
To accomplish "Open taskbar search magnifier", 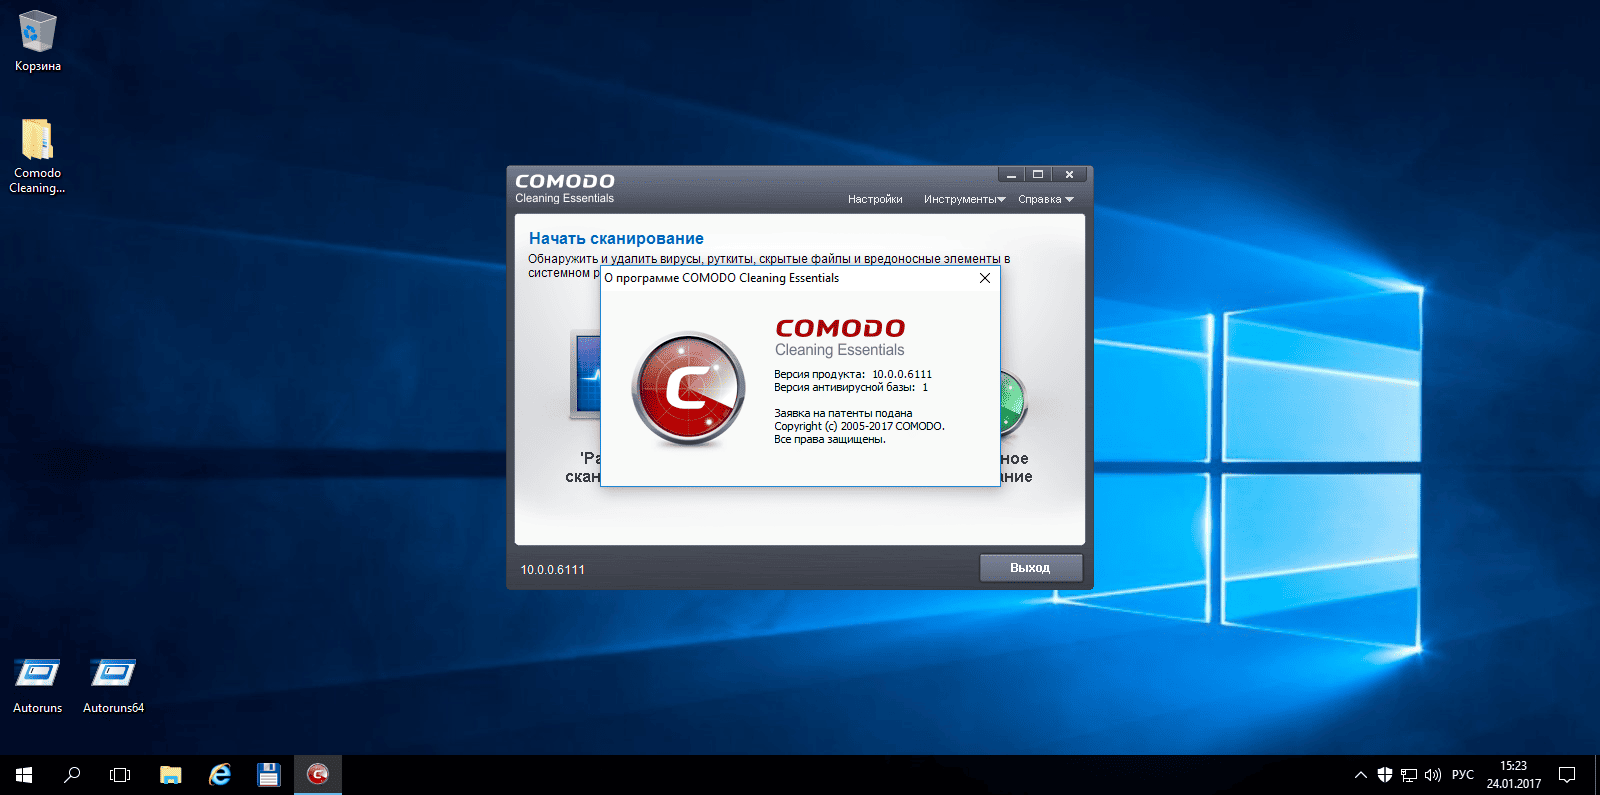I will 72,775.
